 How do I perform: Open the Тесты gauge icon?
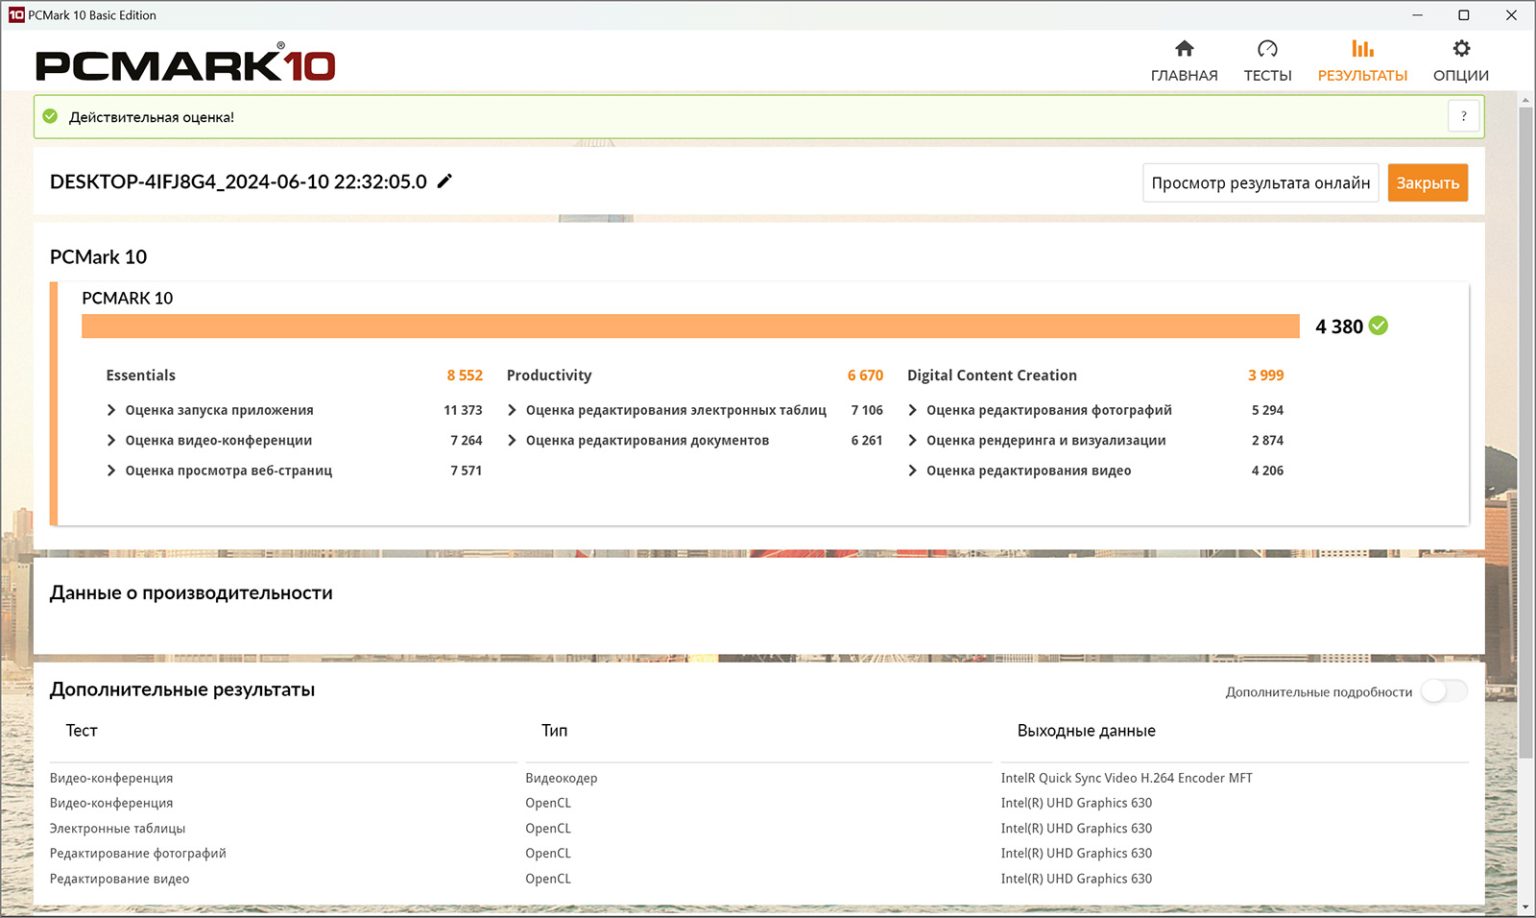(x=1267, y=49)
